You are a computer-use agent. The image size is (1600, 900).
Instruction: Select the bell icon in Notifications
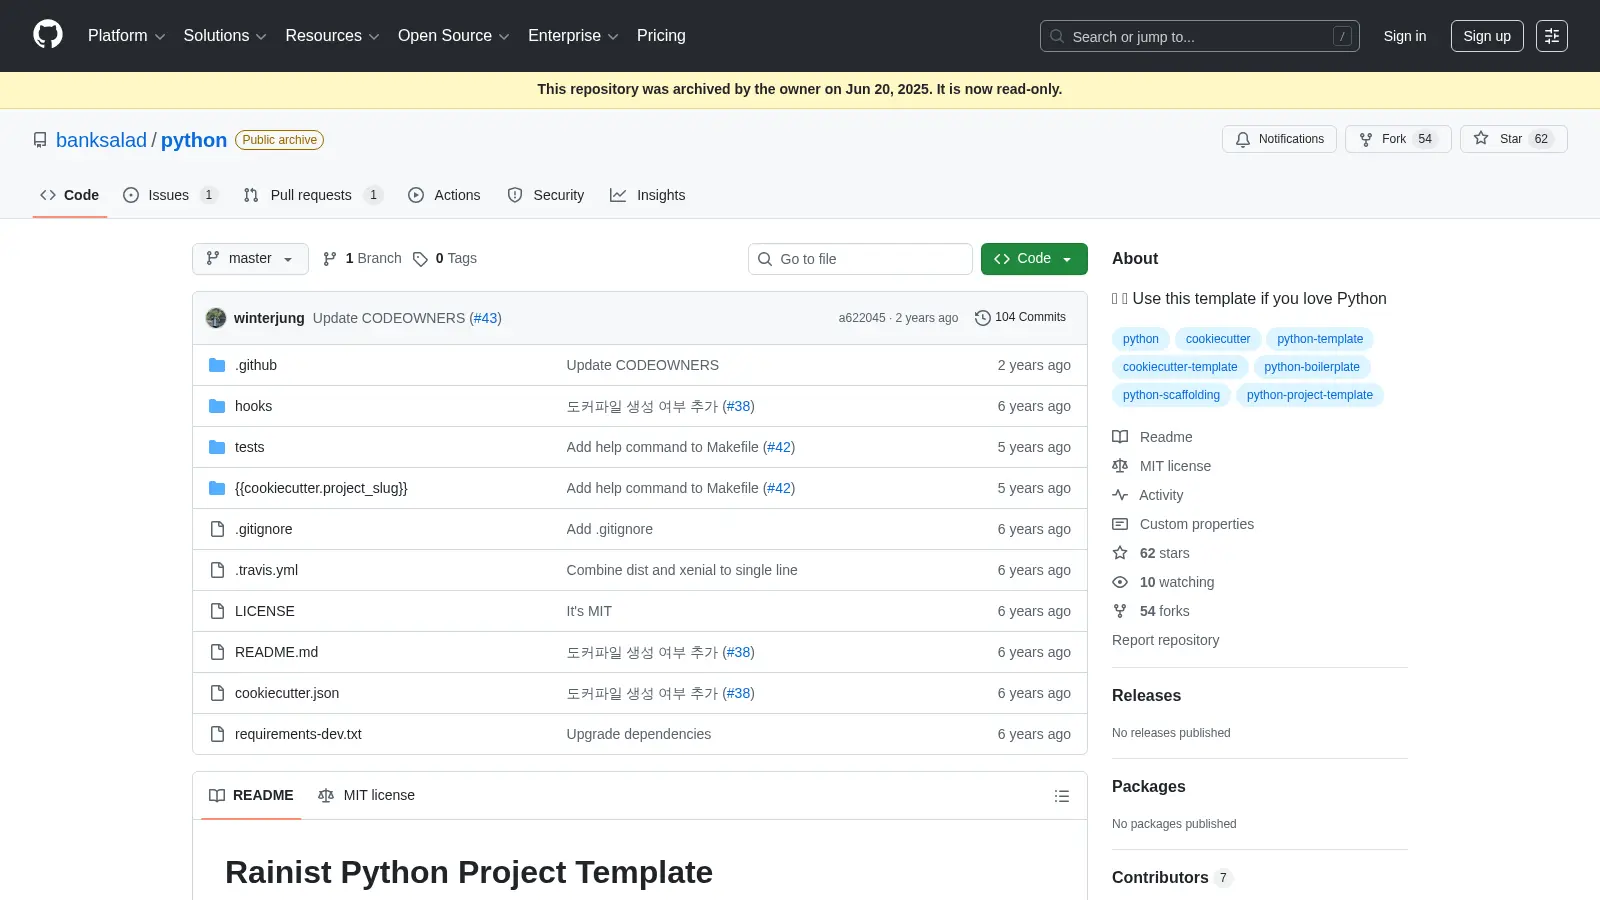pos(1243,140)
